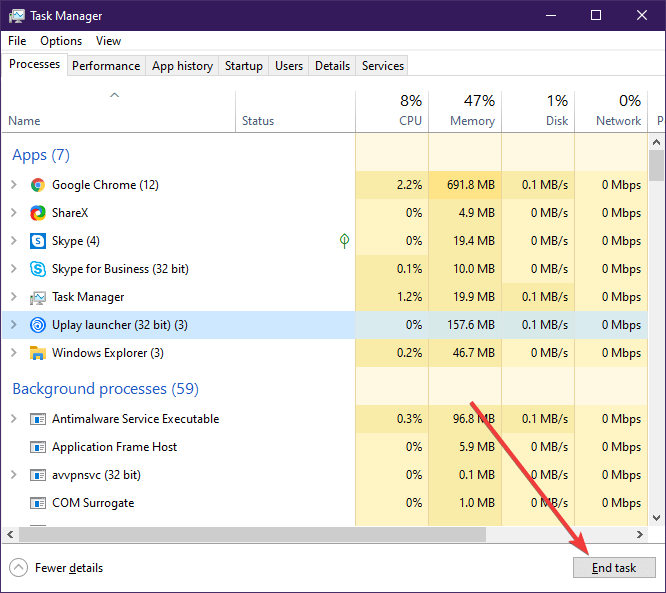This screenshot has width=666, height=593.
Task: Click the horizontal scrollbar left arrow
Action: pos(10,534)
